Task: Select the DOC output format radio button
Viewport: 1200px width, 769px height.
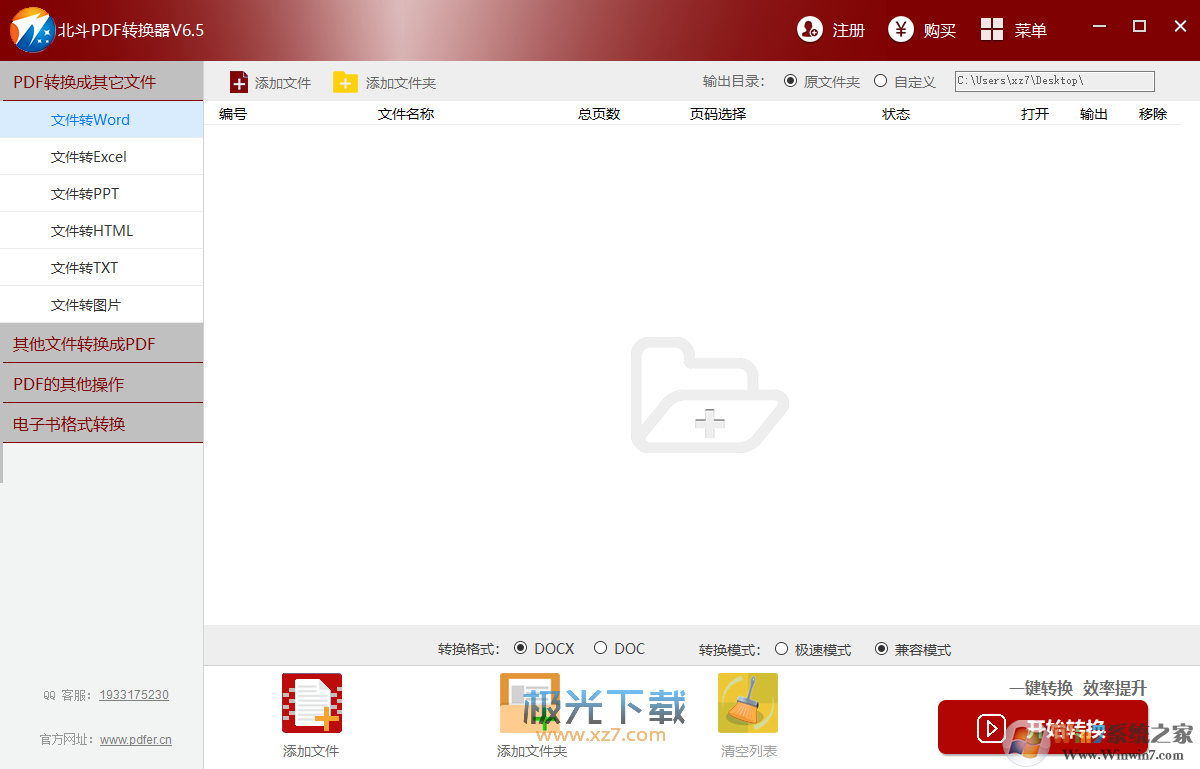Action: coord(600,648)
